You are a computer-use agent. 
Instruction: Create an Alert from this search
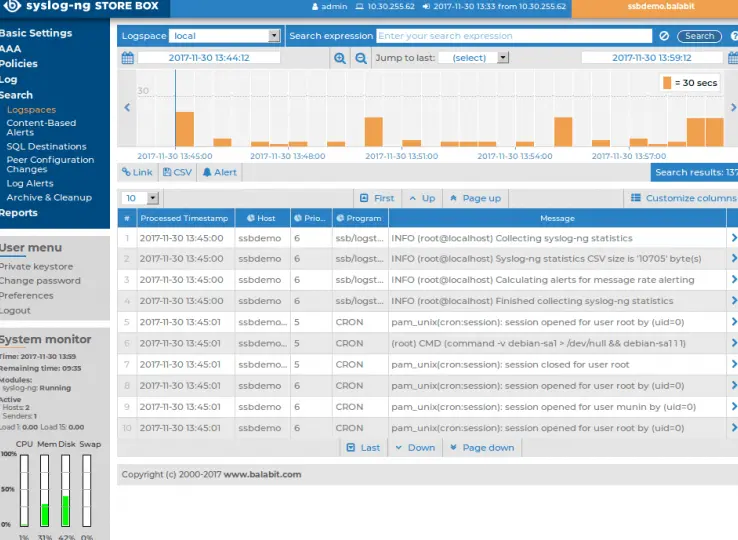tap(220, 172)
